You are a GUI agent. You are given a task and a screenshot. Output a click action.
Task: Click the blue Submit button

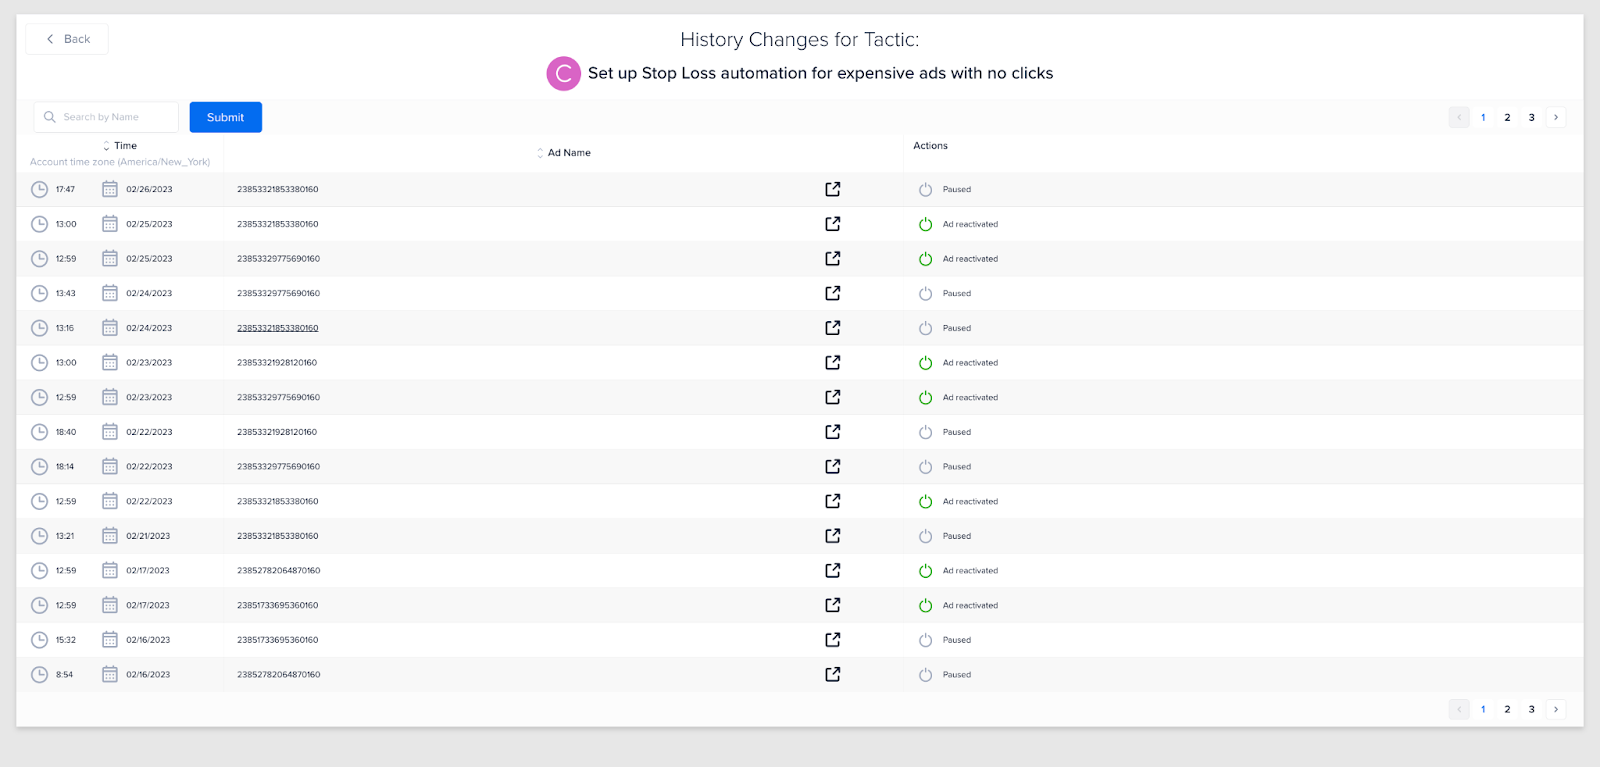click(225, 117)
